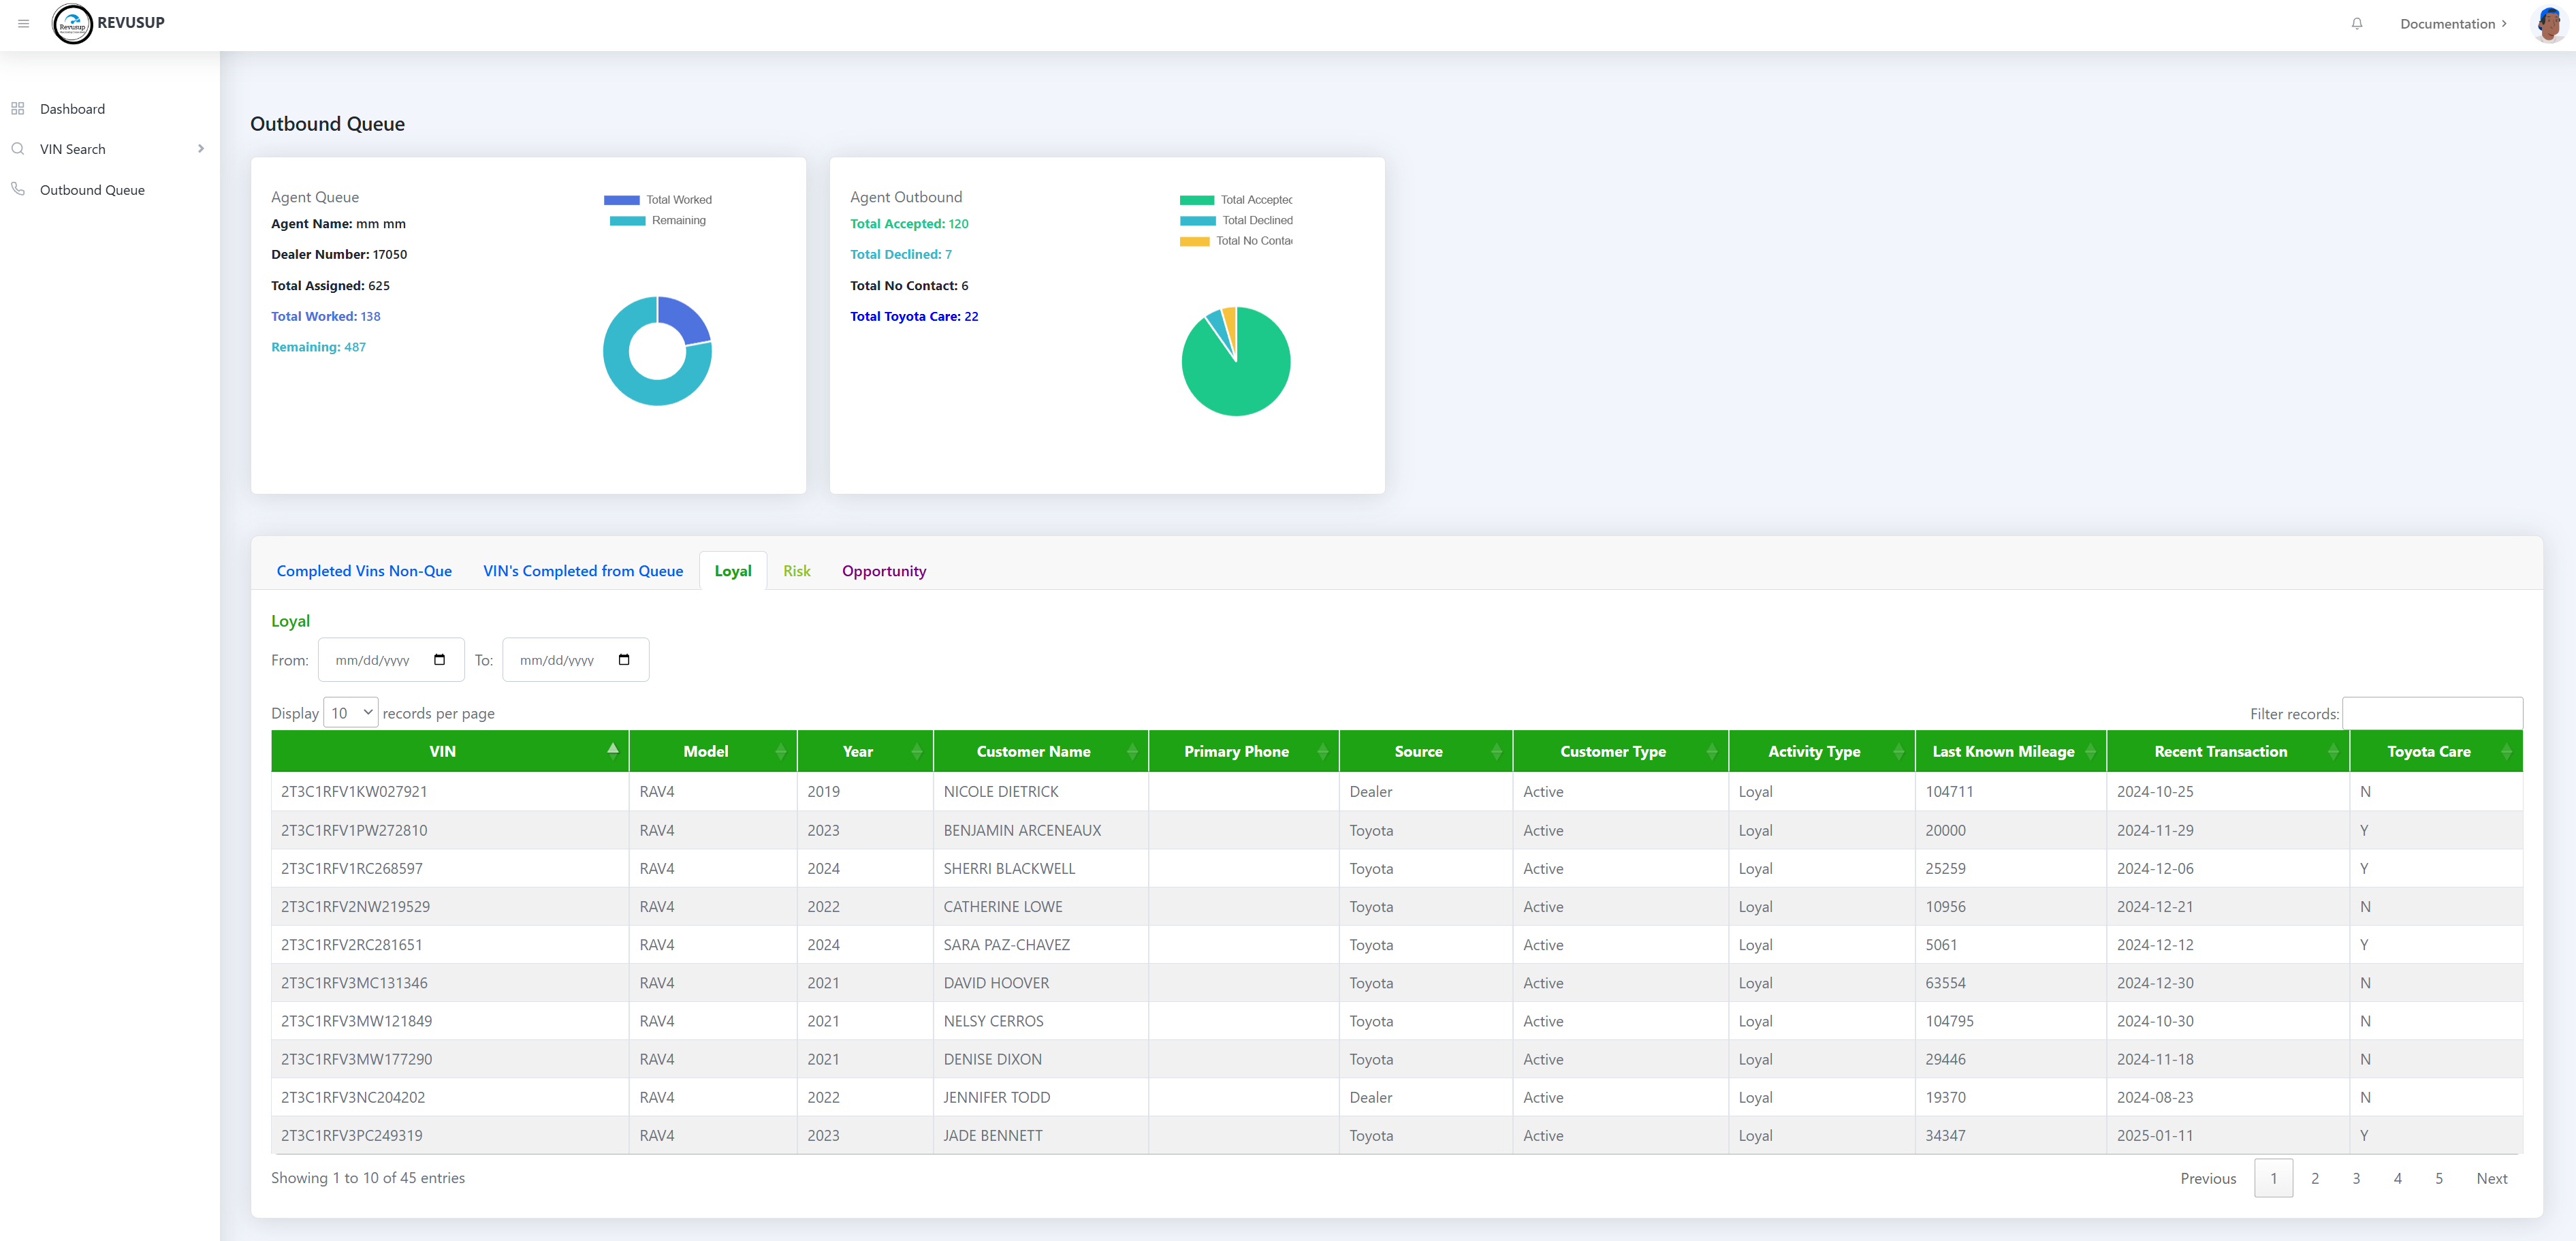The height and width of the screenshot is (1241, 2576).
Task: Click the Filter records input field
Action: pos(2432,714)
